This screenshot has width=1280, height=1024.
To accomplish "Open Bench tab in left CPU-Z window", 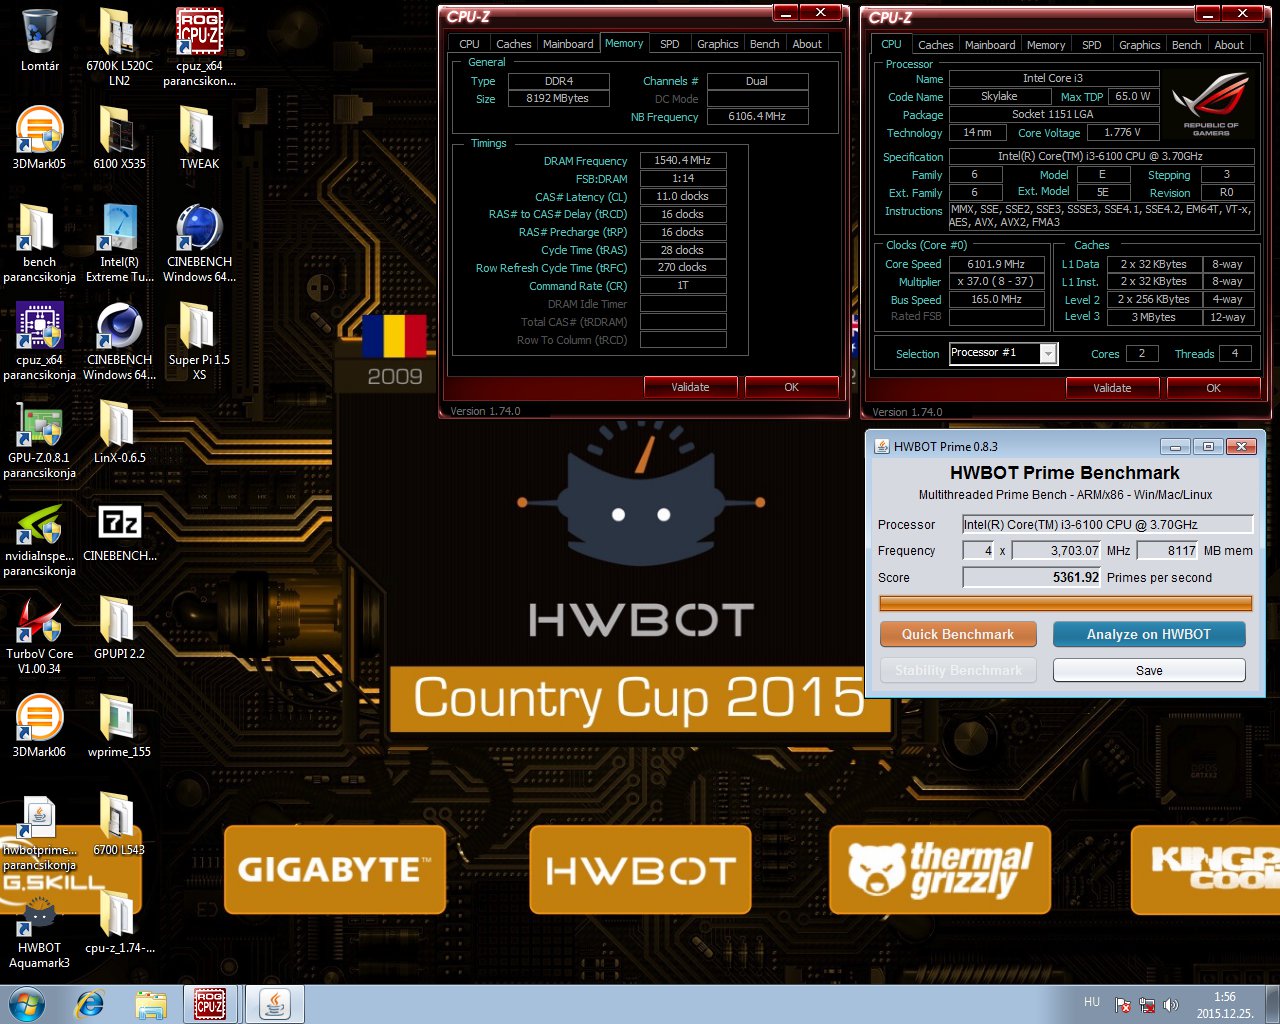I will [765, 44].
